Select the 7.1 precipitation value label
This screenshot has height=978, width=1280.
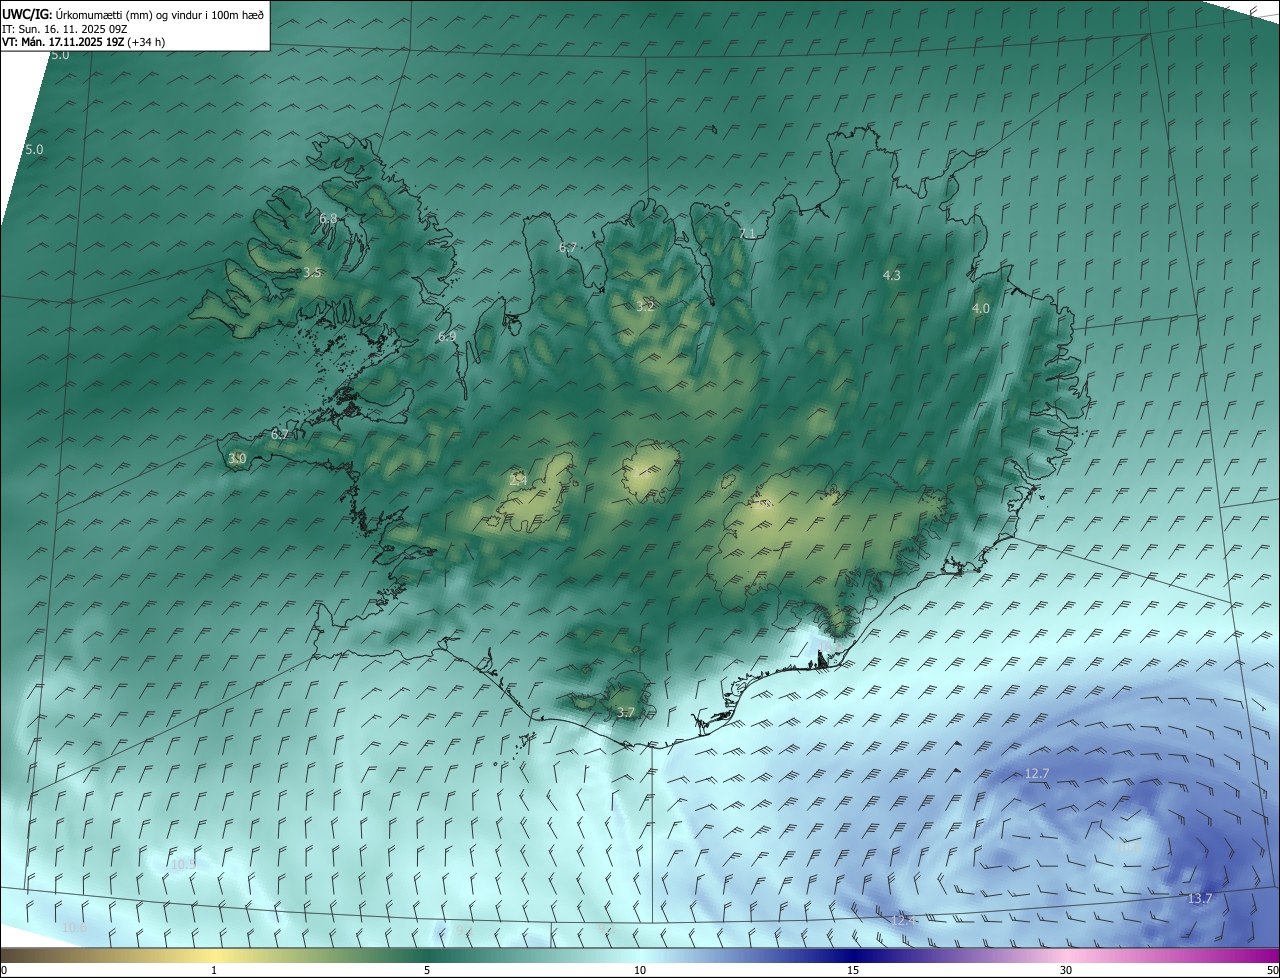point(747,233)
